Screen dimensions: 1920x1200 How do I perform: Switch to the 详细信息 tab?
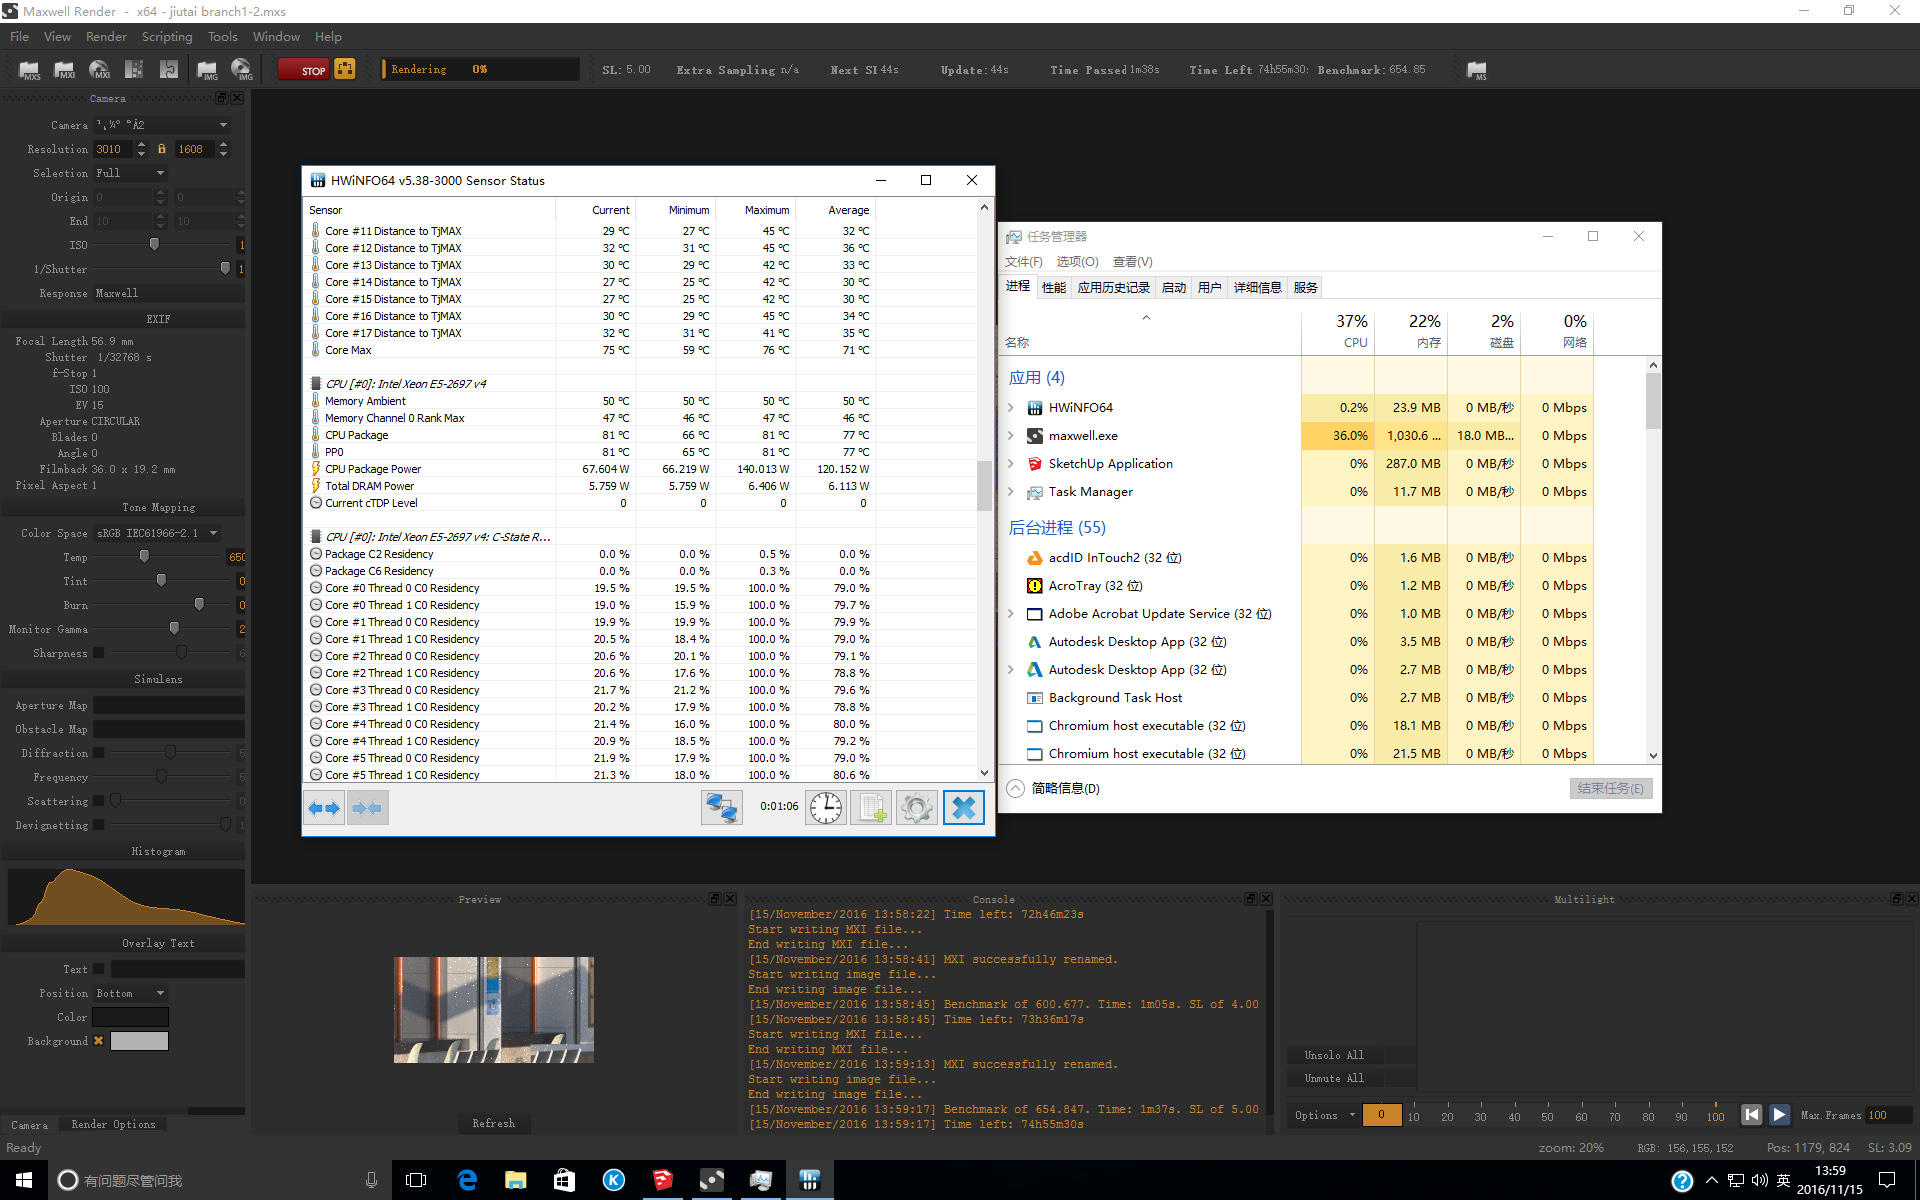point(1257,288)
